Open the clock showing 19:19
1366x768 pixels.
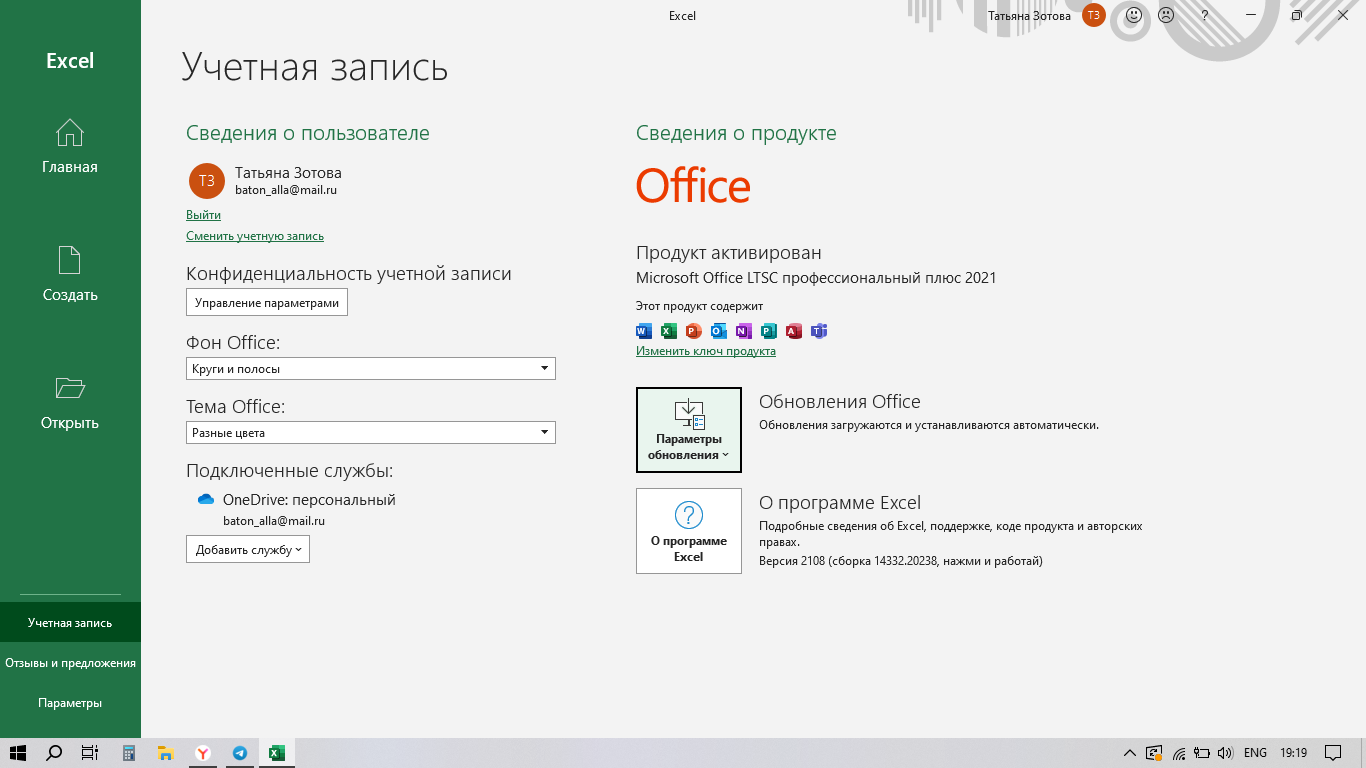tap(1293, 753)
